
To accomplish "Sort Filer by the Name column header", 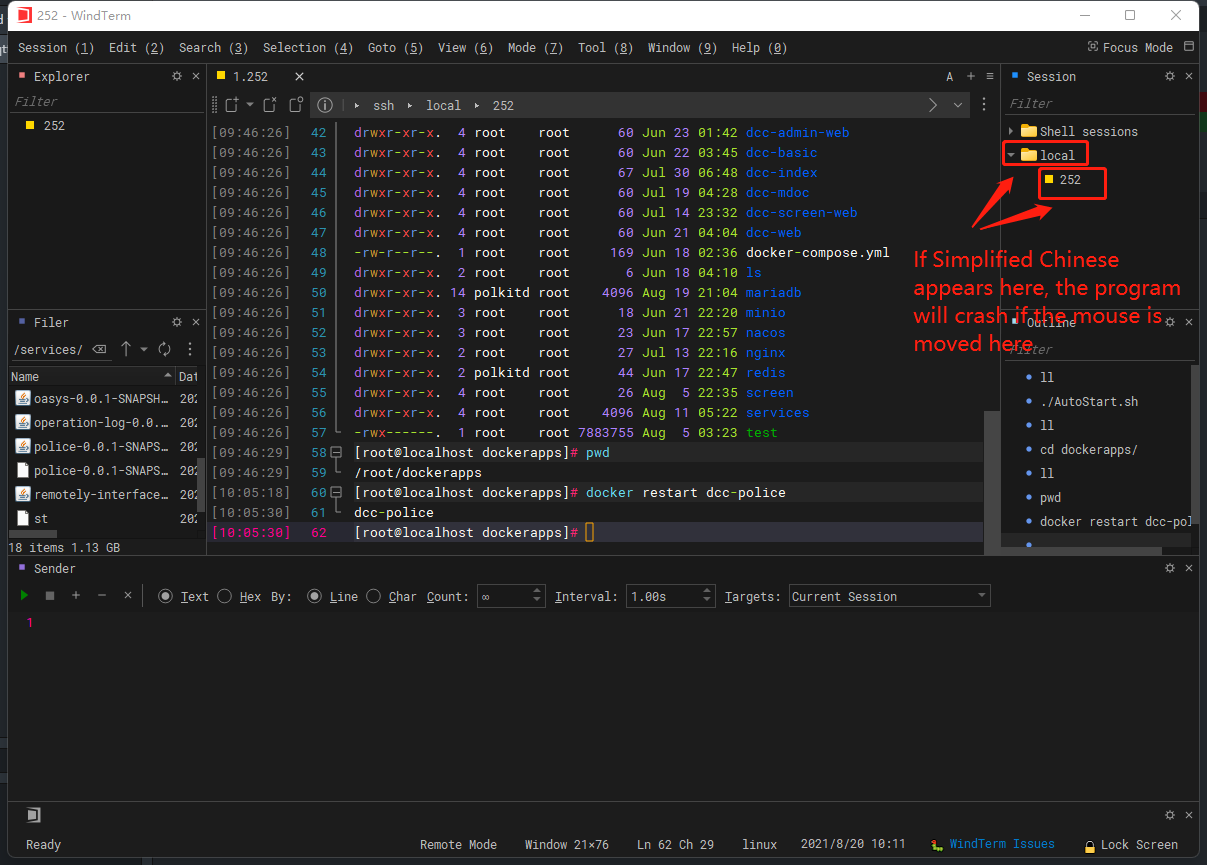I will click(x=91, y=376).
